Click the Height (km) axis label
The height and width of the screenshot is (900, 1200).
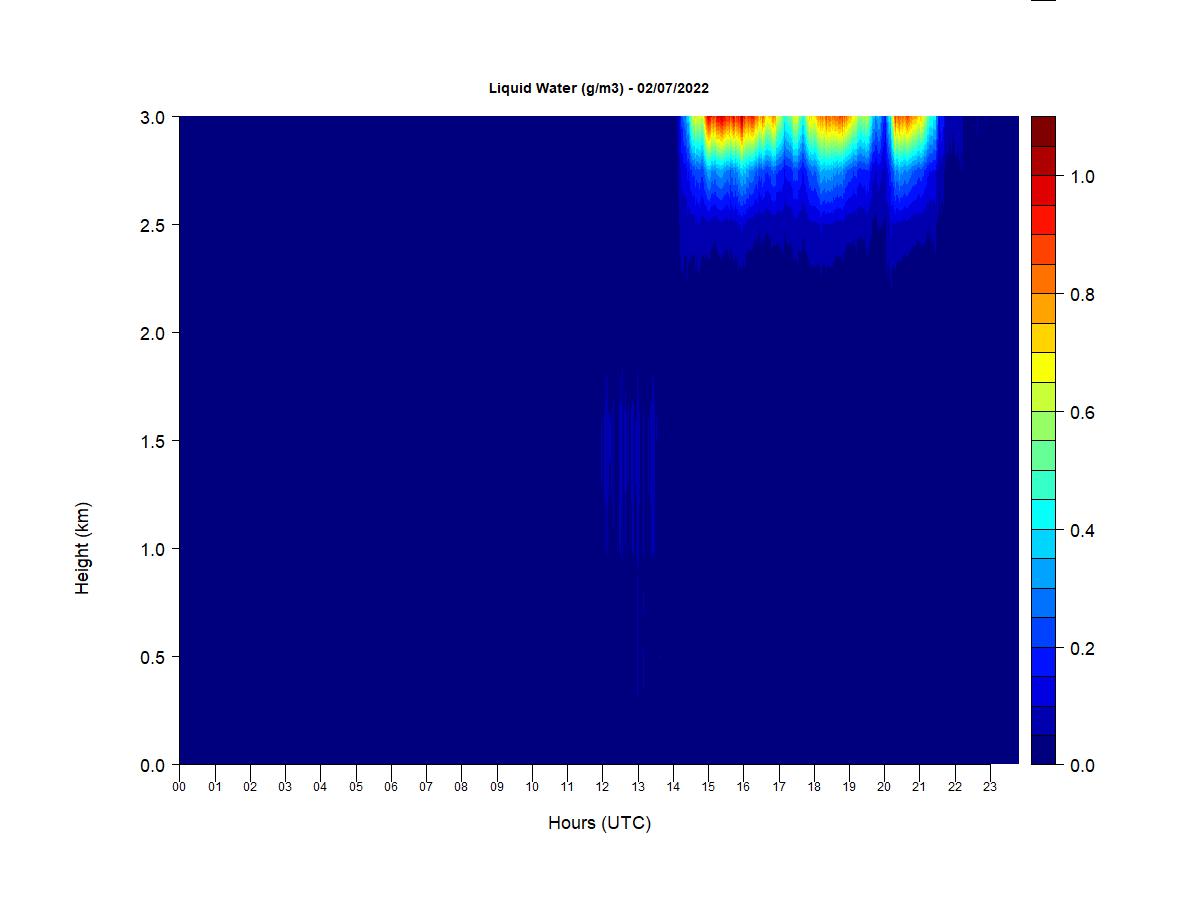point(82,548)
